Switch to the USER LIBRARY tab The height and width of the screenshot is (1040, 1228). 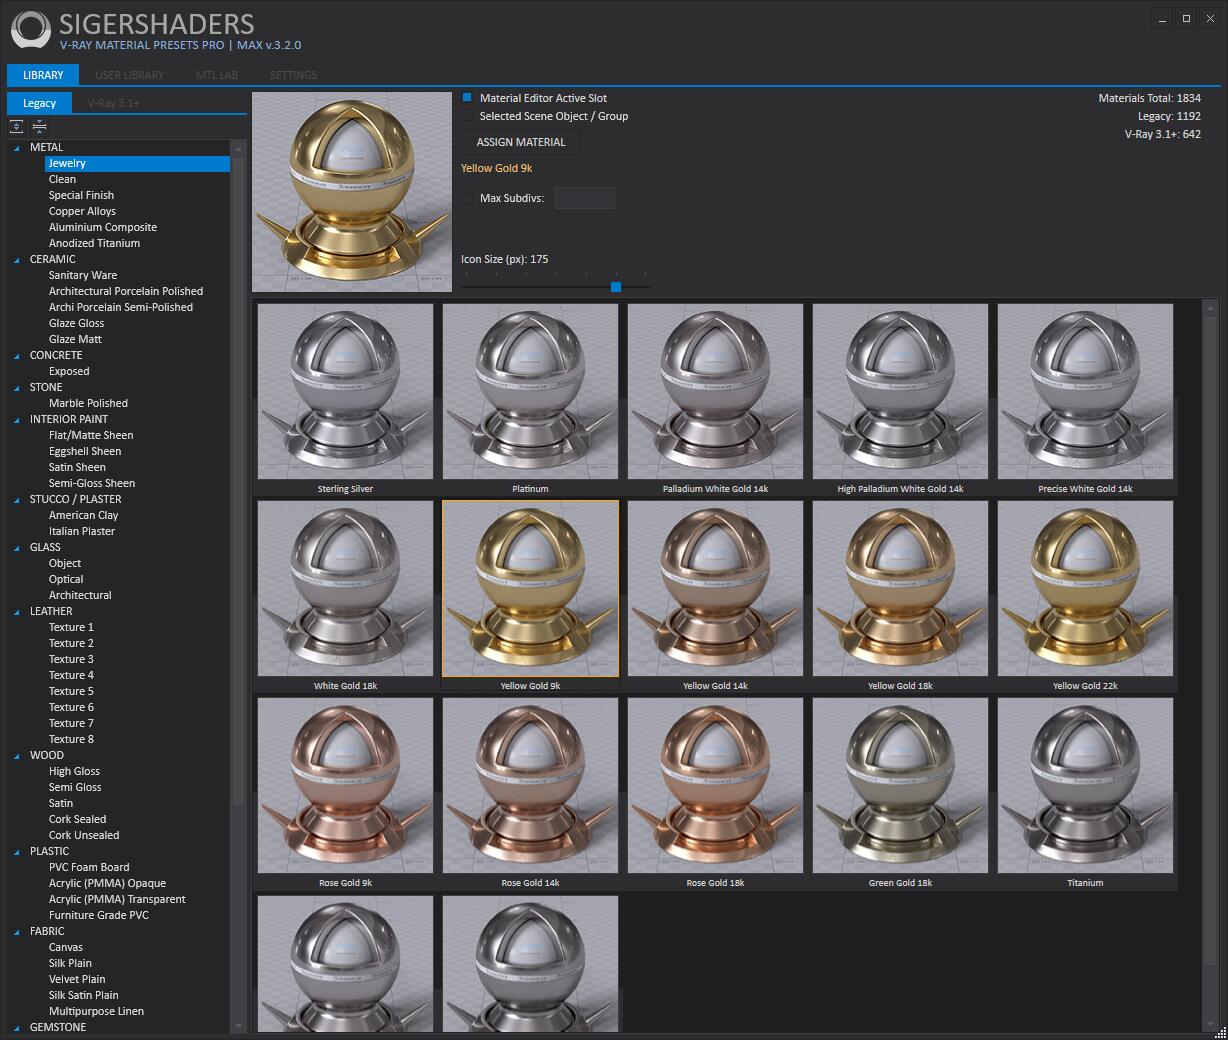pos(129,75)
